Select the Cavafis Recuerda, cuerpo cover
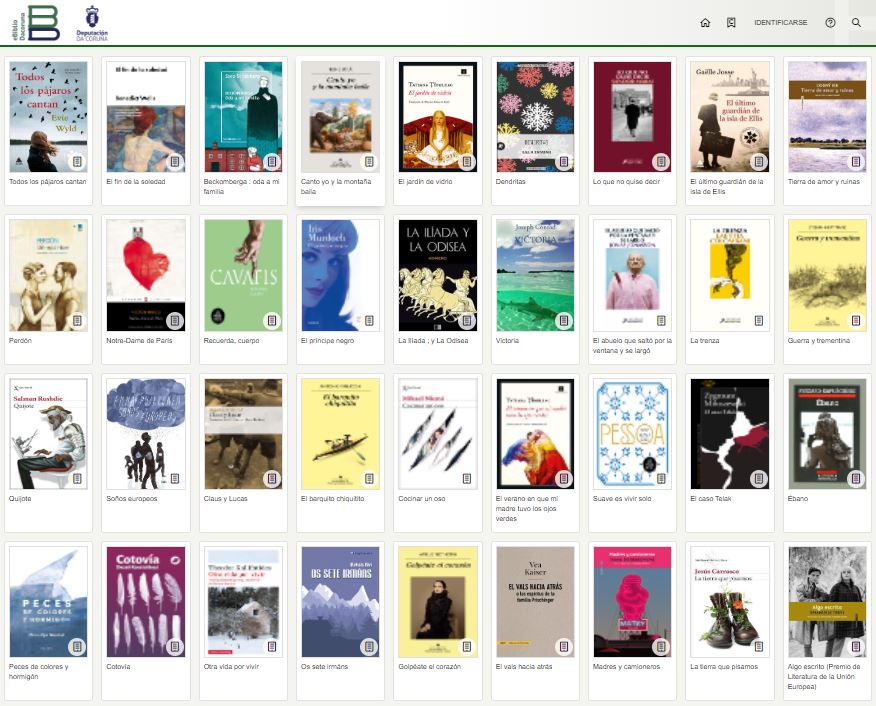Image resolution: width=876 pixels, height=706 pixels. [243, 275]
